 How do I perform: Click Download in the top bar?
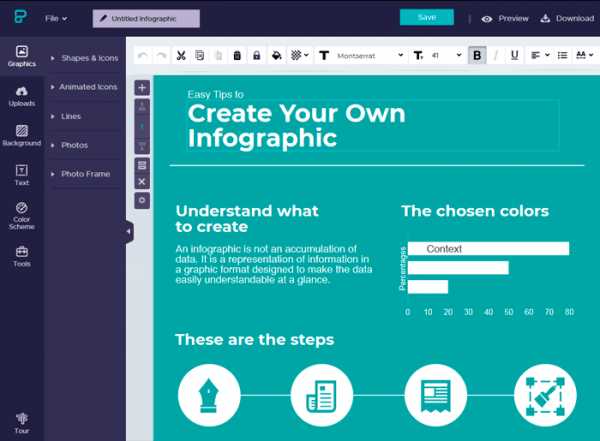tap(567, 19)
